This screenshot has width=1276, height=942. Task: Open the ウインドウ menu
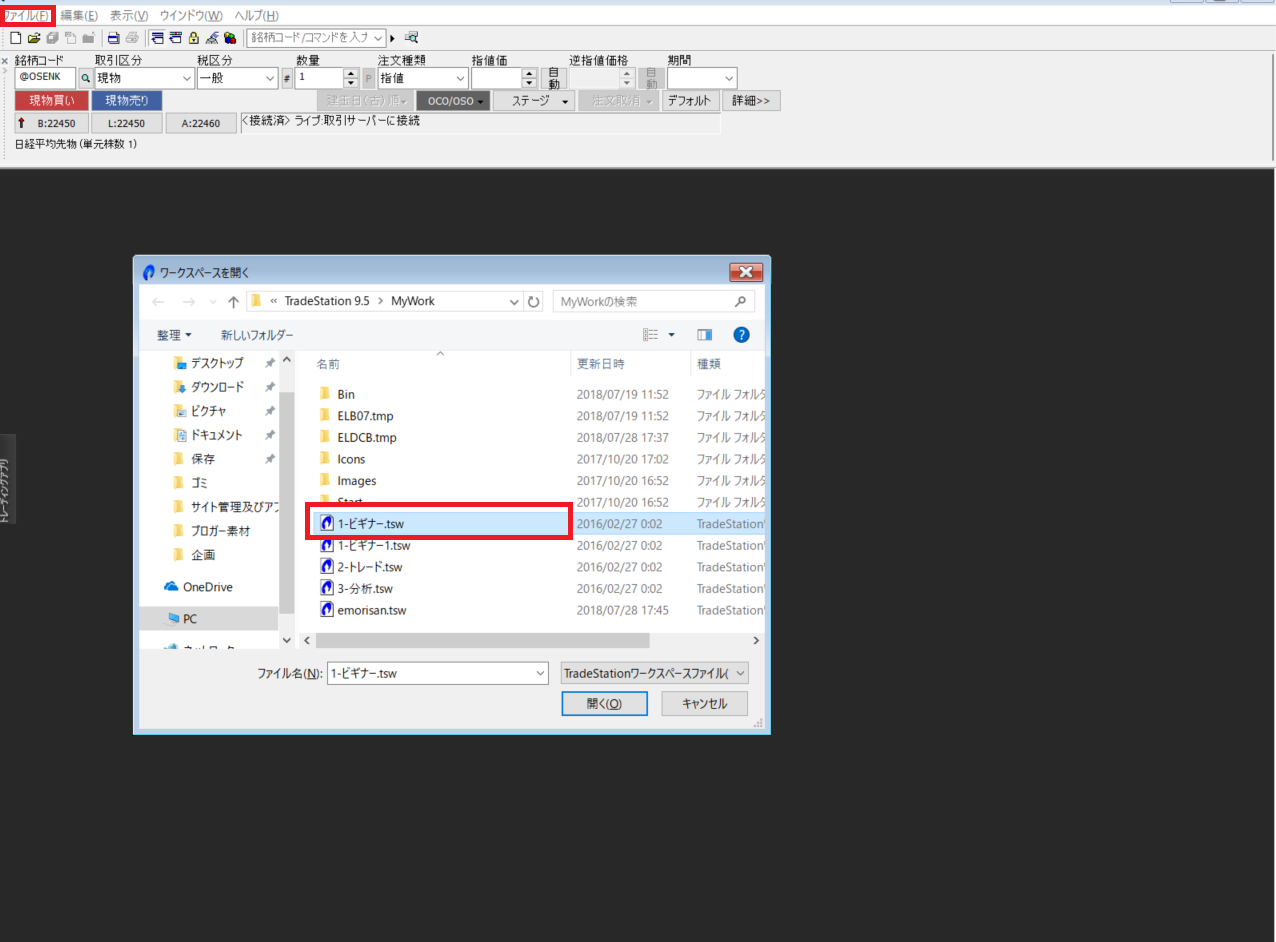click(191, 16)
